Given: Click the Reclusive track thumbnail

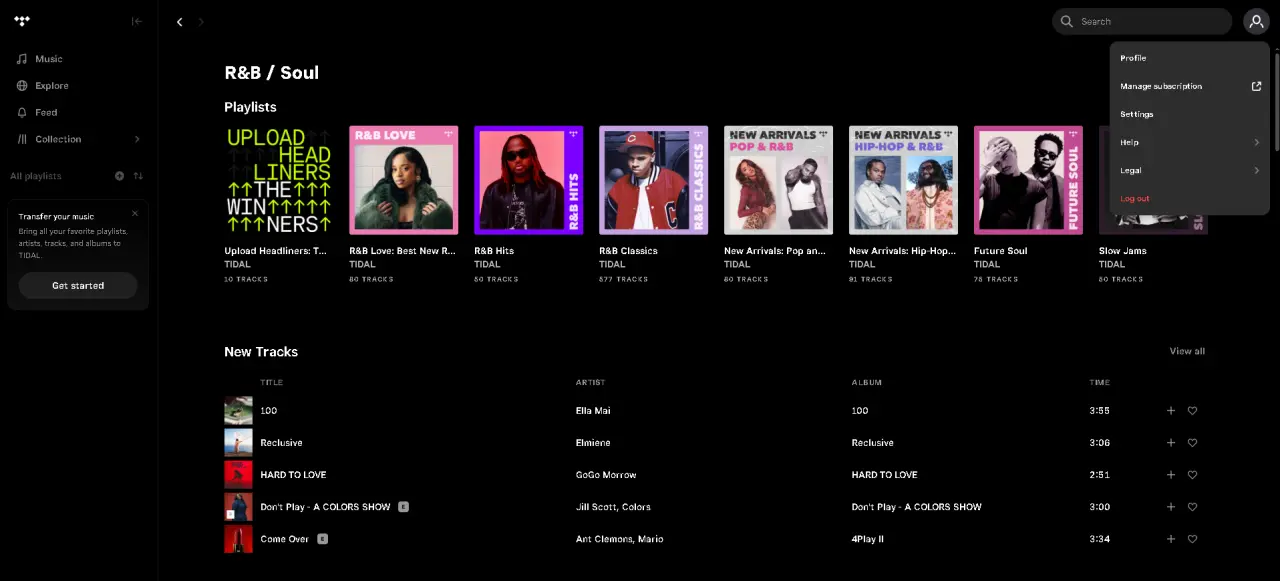Looking at the screenshot, I should [x=238, y=443].
